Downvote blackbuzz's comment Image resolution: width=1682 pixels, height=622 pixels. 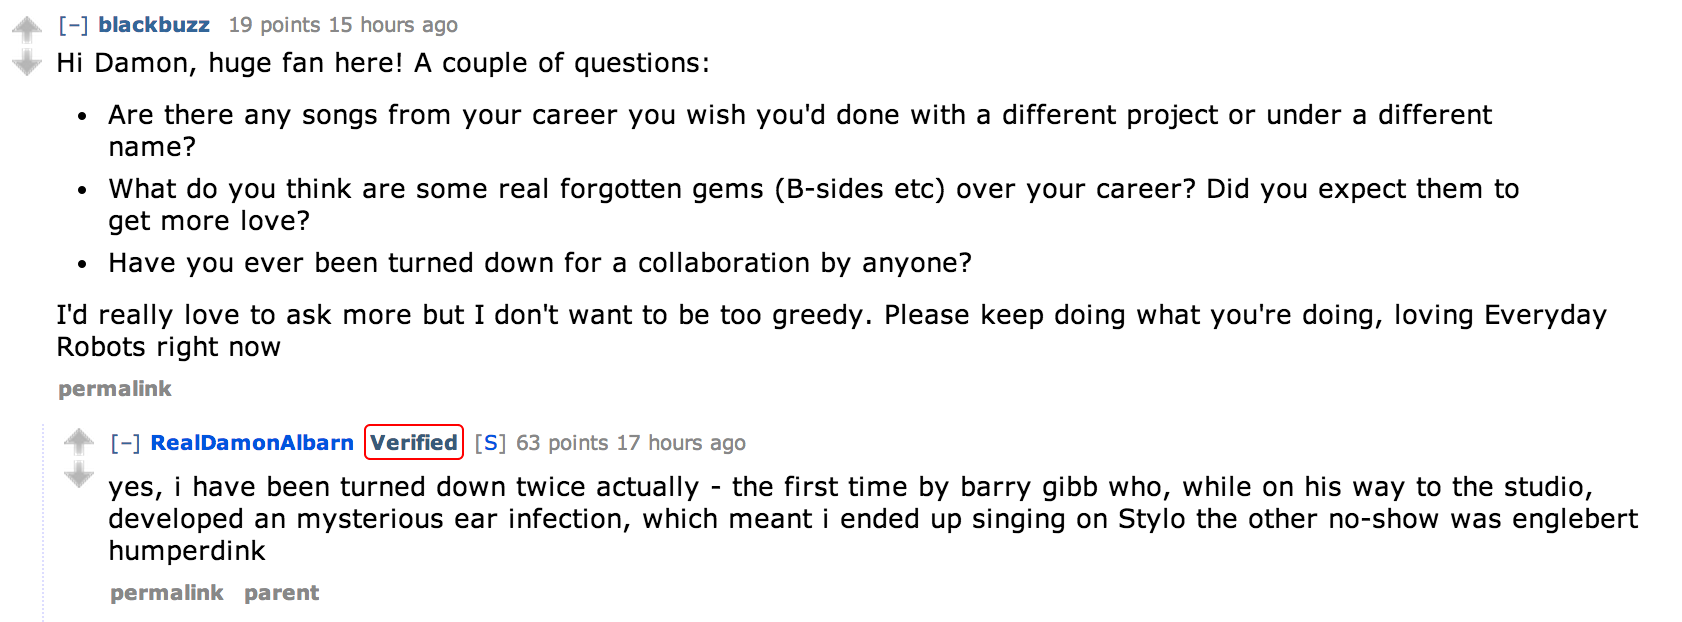(27, 64)
